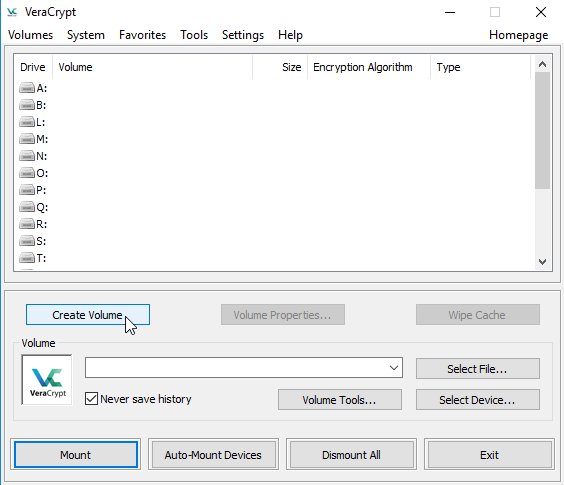564x485 pixels.
Task: Choose the P: drive icon
Action: tap(27, 190)
